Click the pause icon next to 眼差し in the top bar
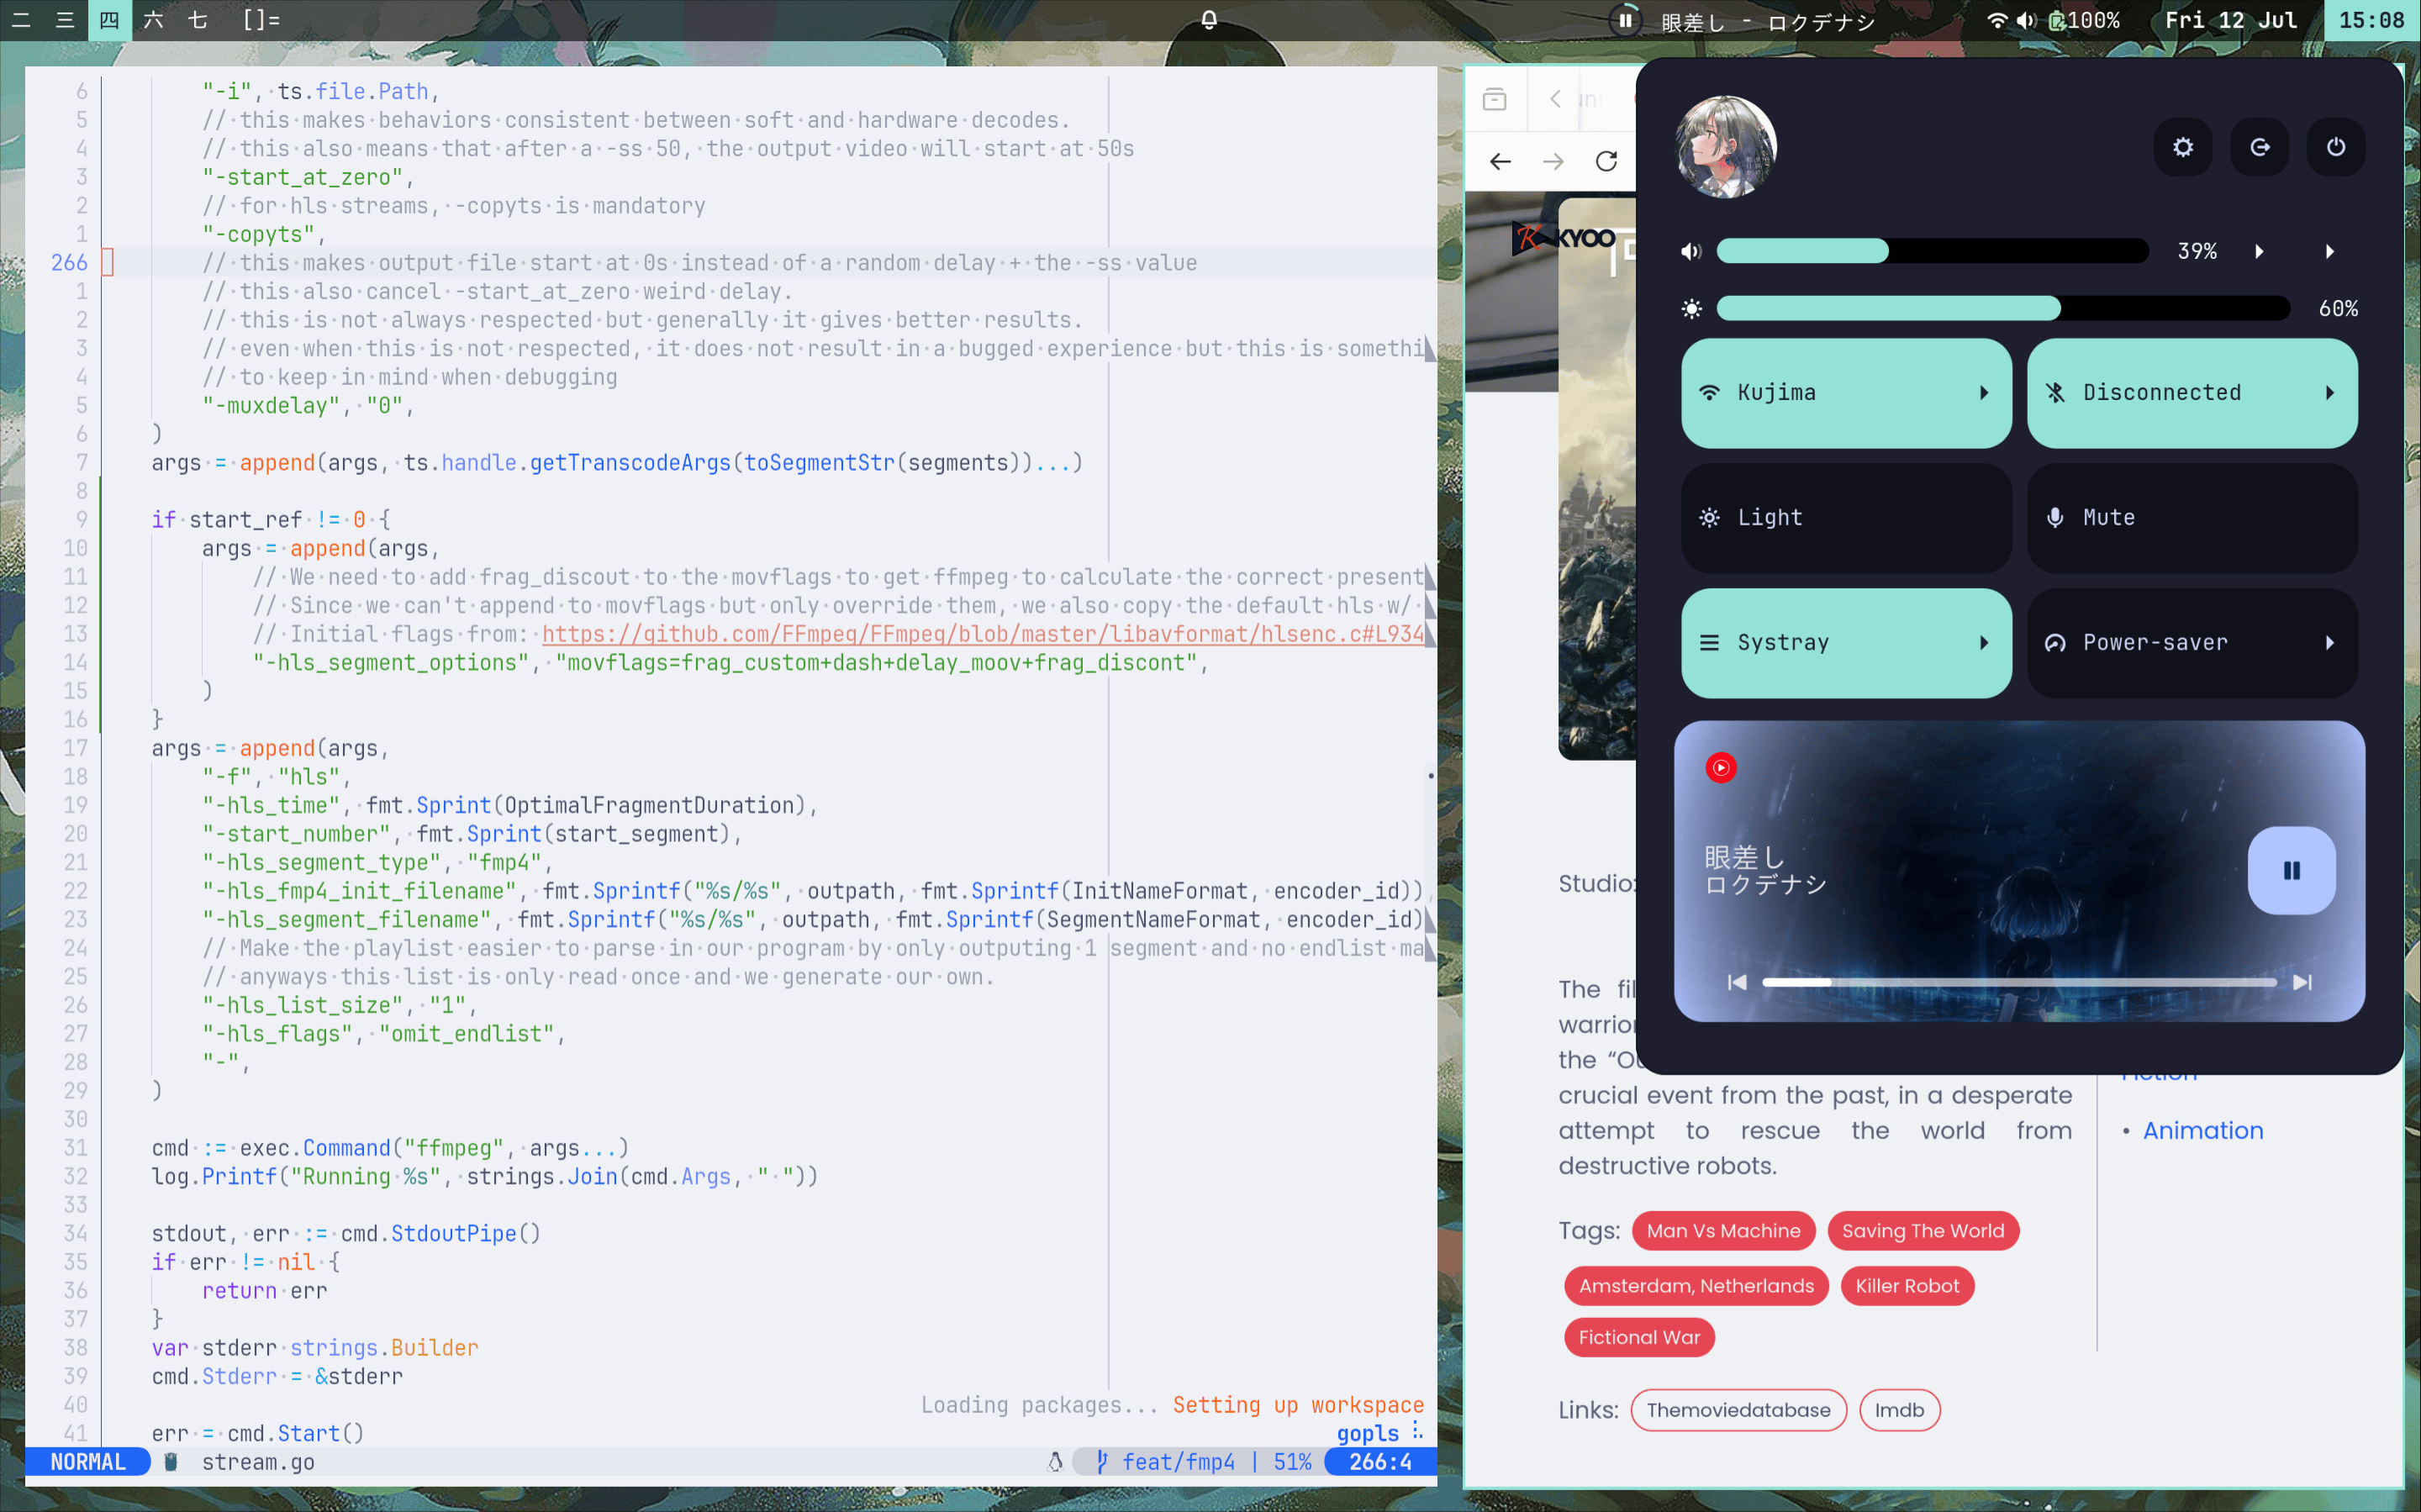 (1626, 20)
